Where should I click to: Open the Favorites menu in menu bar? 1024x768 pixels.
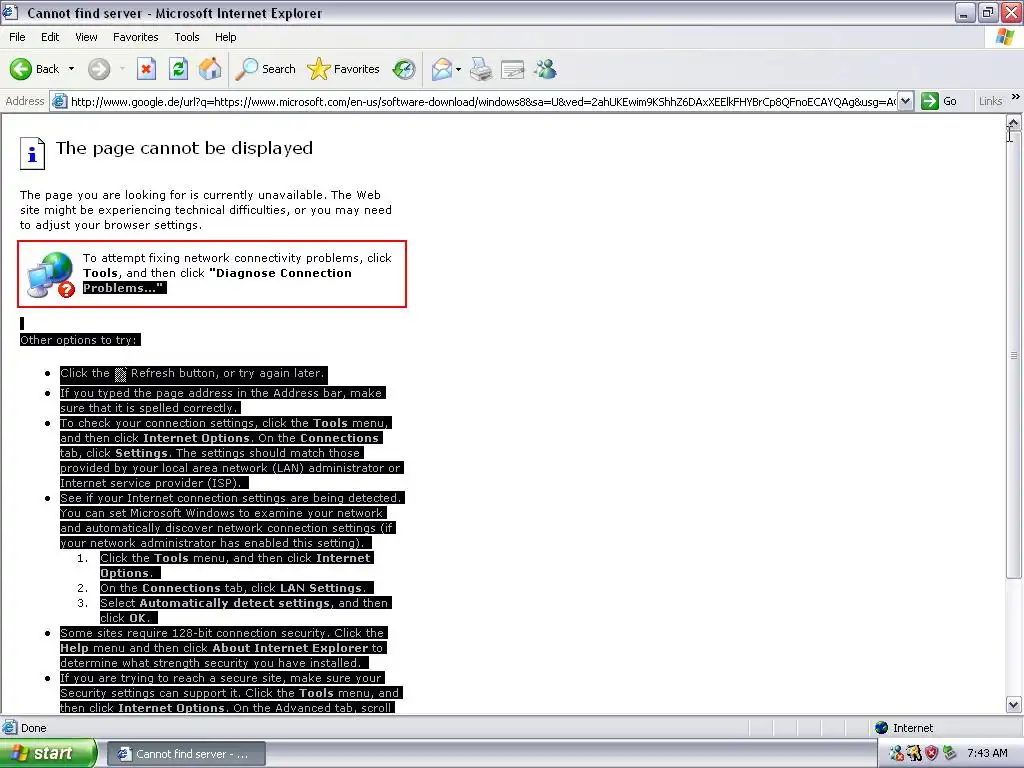135,37
